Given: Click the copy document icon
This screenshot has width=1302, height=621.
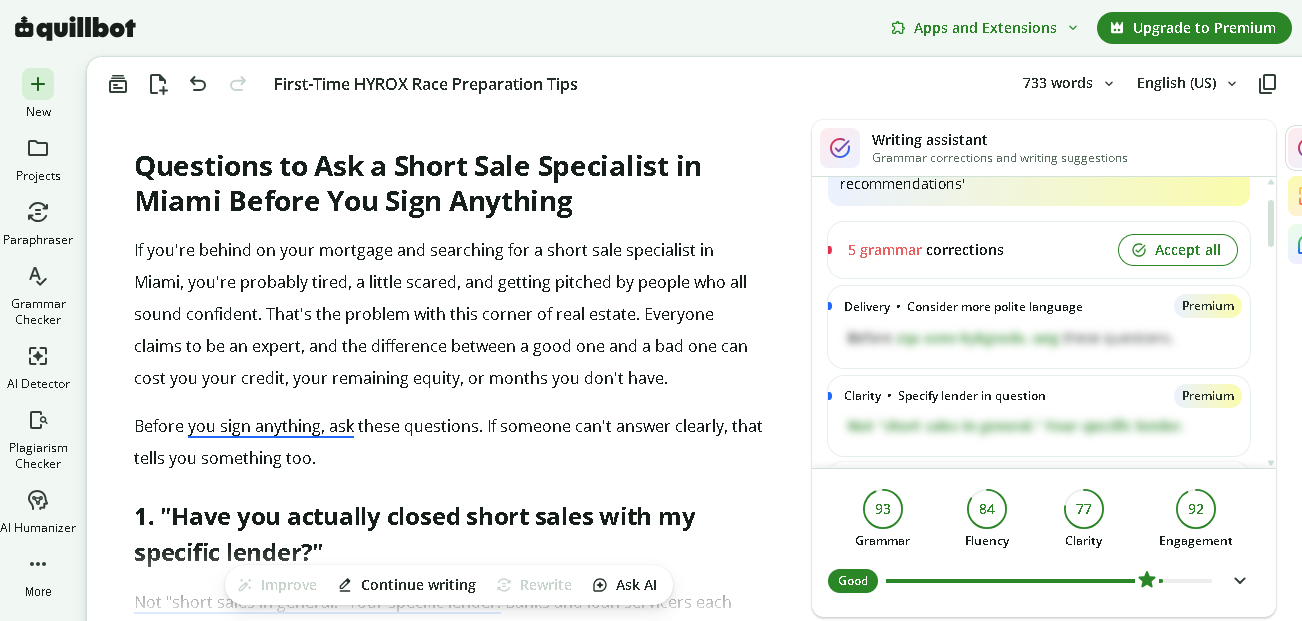Looking at the screenshot, I should pos(1267,84).
